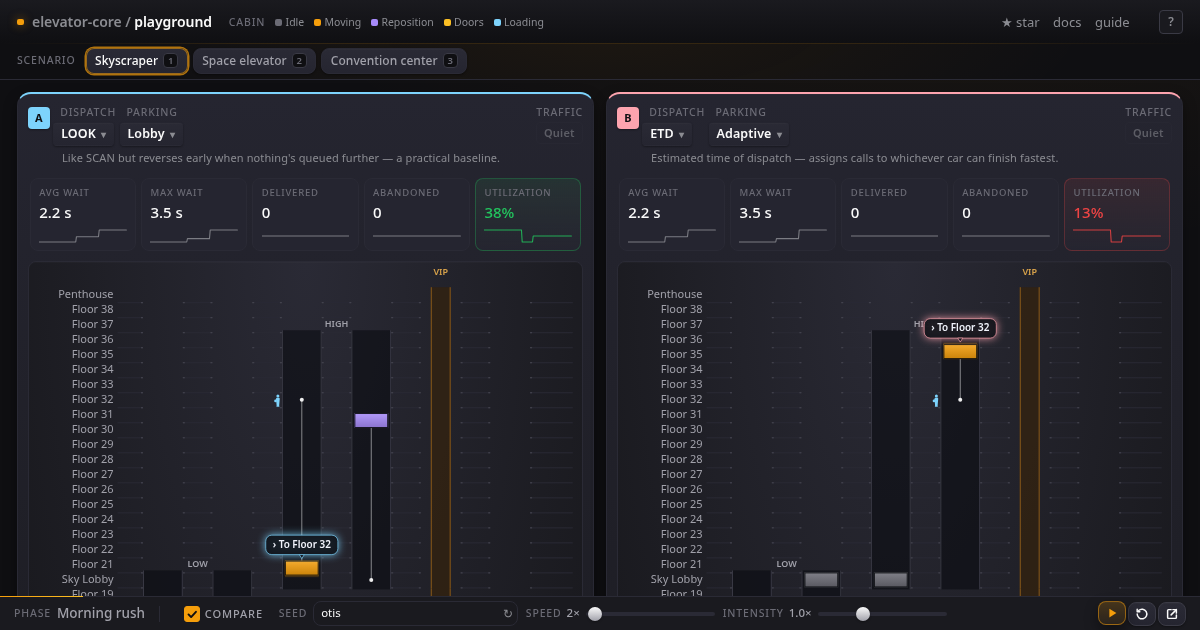The height and width of the screenshot is (630, 1200).
Task: Select the orange moving cabin in pane A
Action: point(301,568)
